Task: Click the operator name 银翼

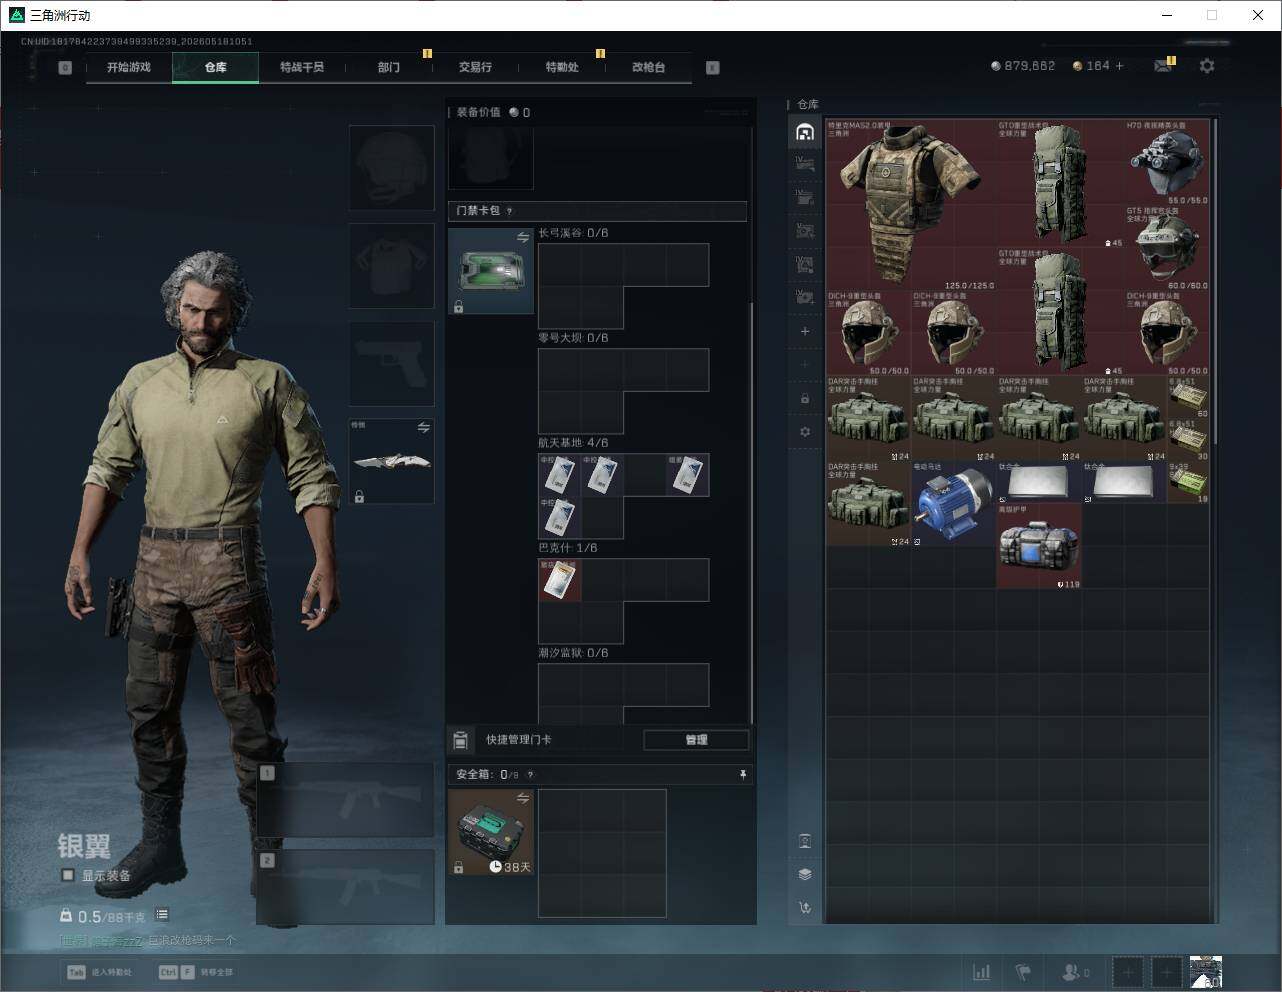Action: tap(84, 846)
